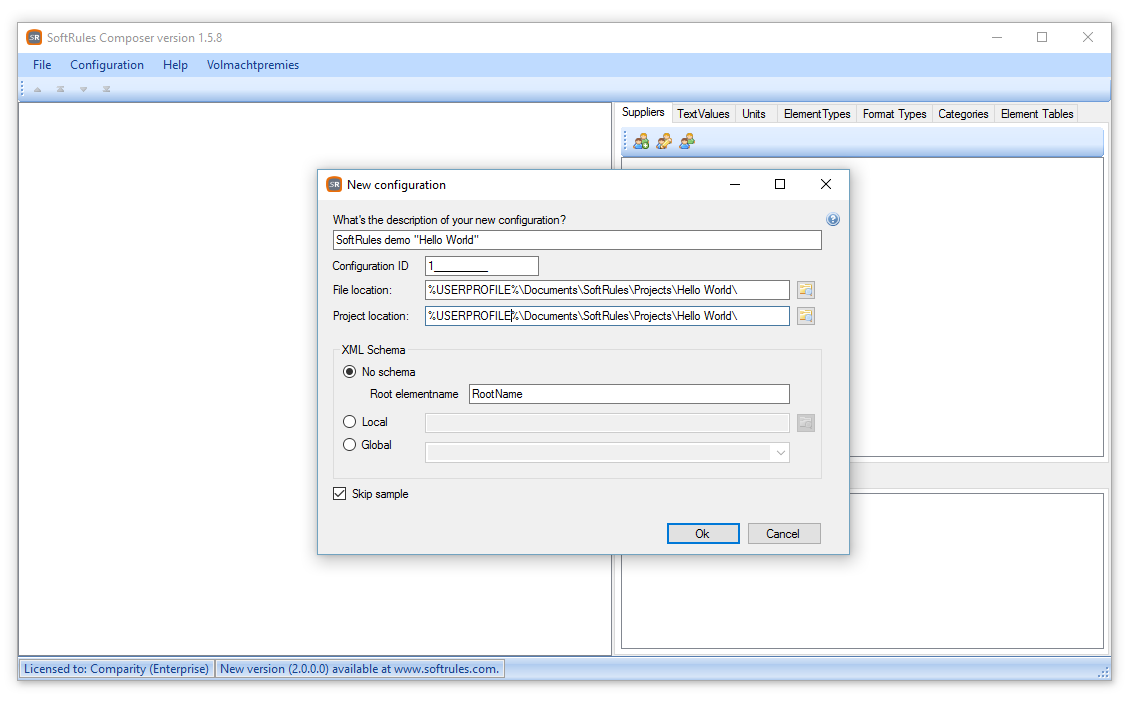
Task: Choose the Local schema radio button
Action: pos(349,422)
